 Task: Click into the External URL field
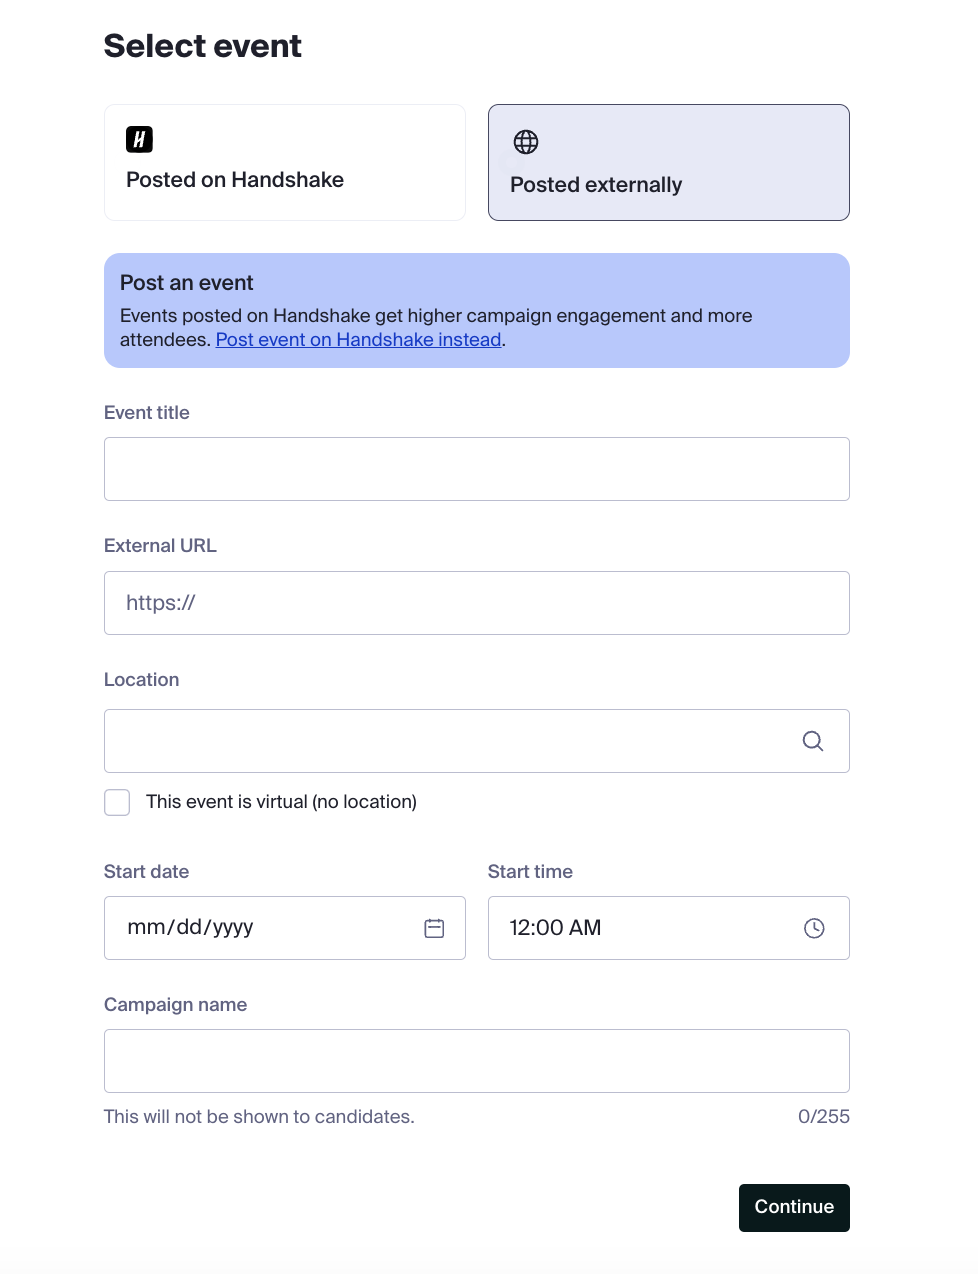click(476, 603)
